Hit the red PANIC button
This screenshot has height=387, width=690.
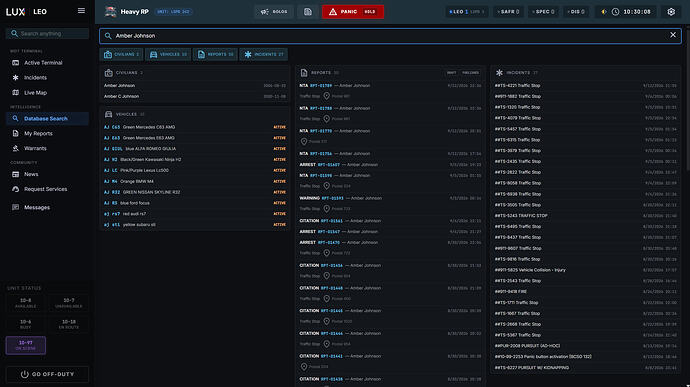352,12
